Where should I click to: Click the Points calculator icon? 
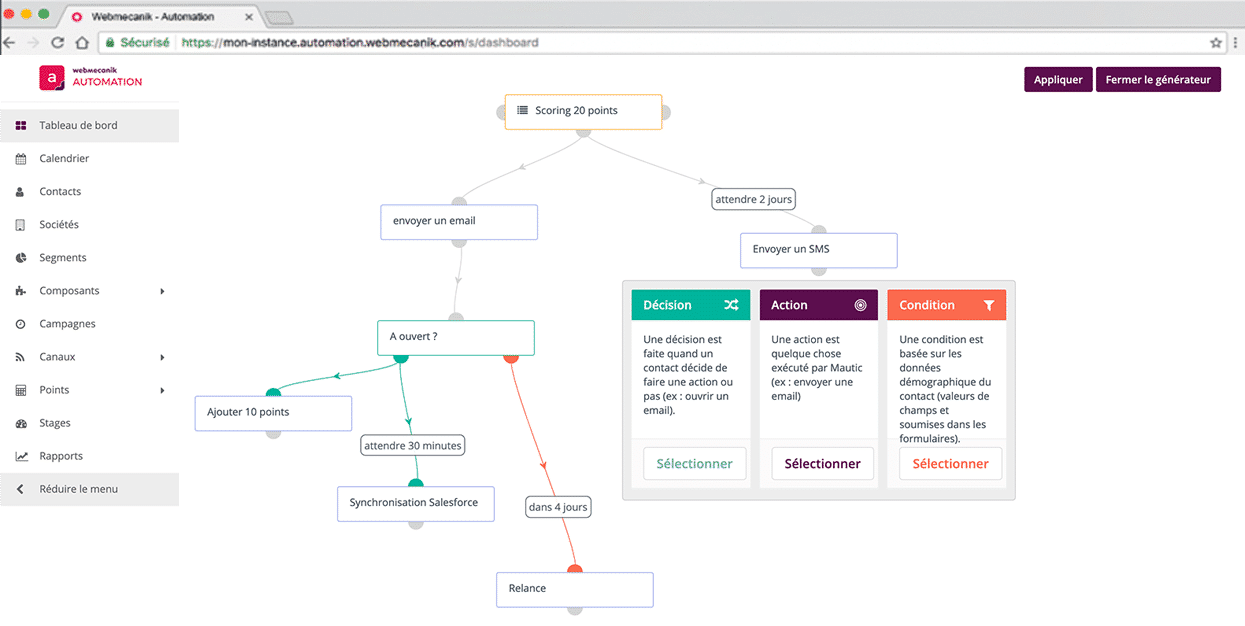coord(20,389)
